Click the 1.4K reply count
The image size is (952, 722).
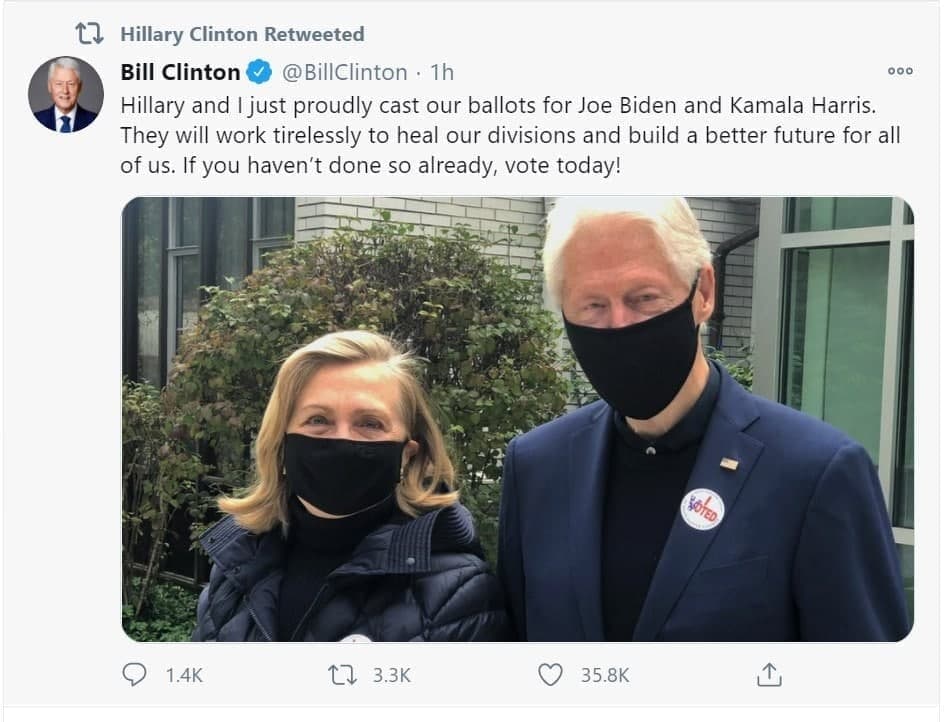pos(184,676)
